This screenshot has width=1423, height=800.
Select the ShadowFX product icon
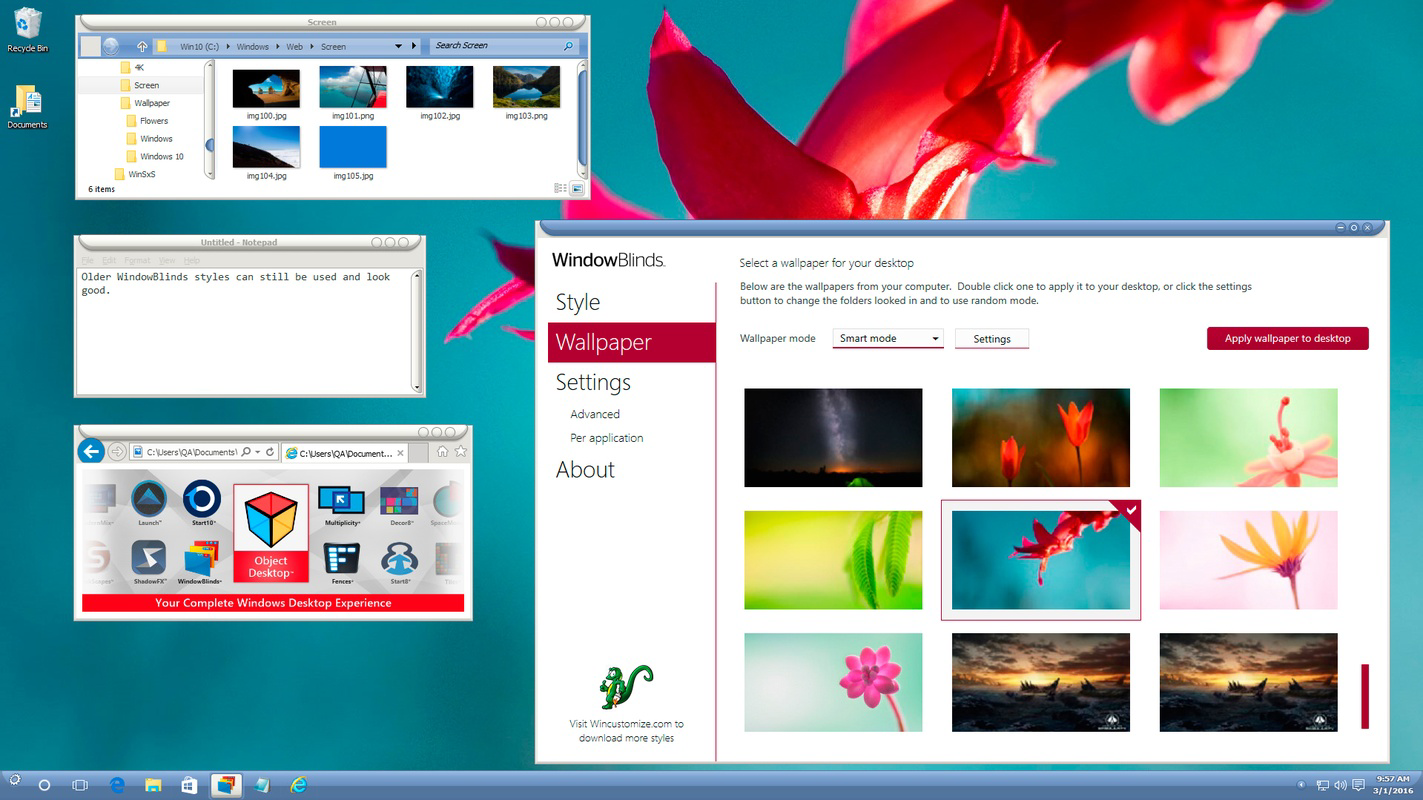click(148, 561)
